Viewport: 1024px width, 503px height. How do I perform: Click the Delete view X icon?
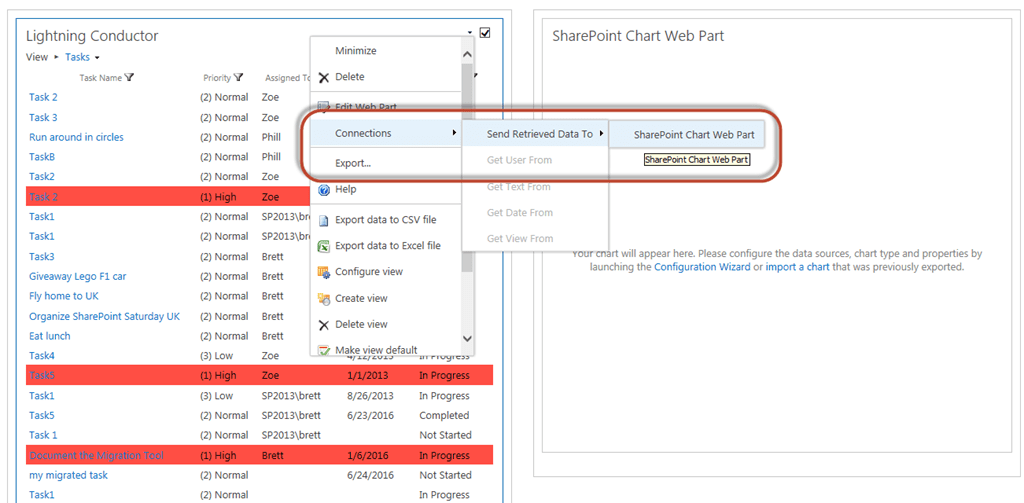323,325
